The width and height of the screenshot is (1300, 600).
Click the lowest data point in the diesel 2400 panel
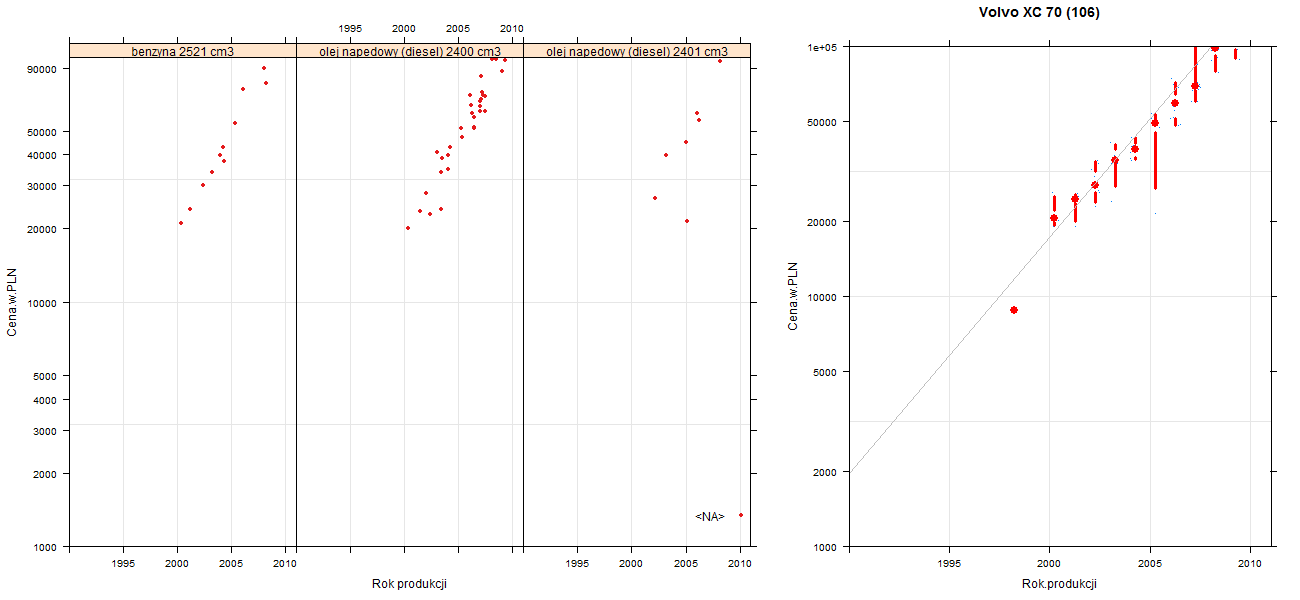coord(408,228)
